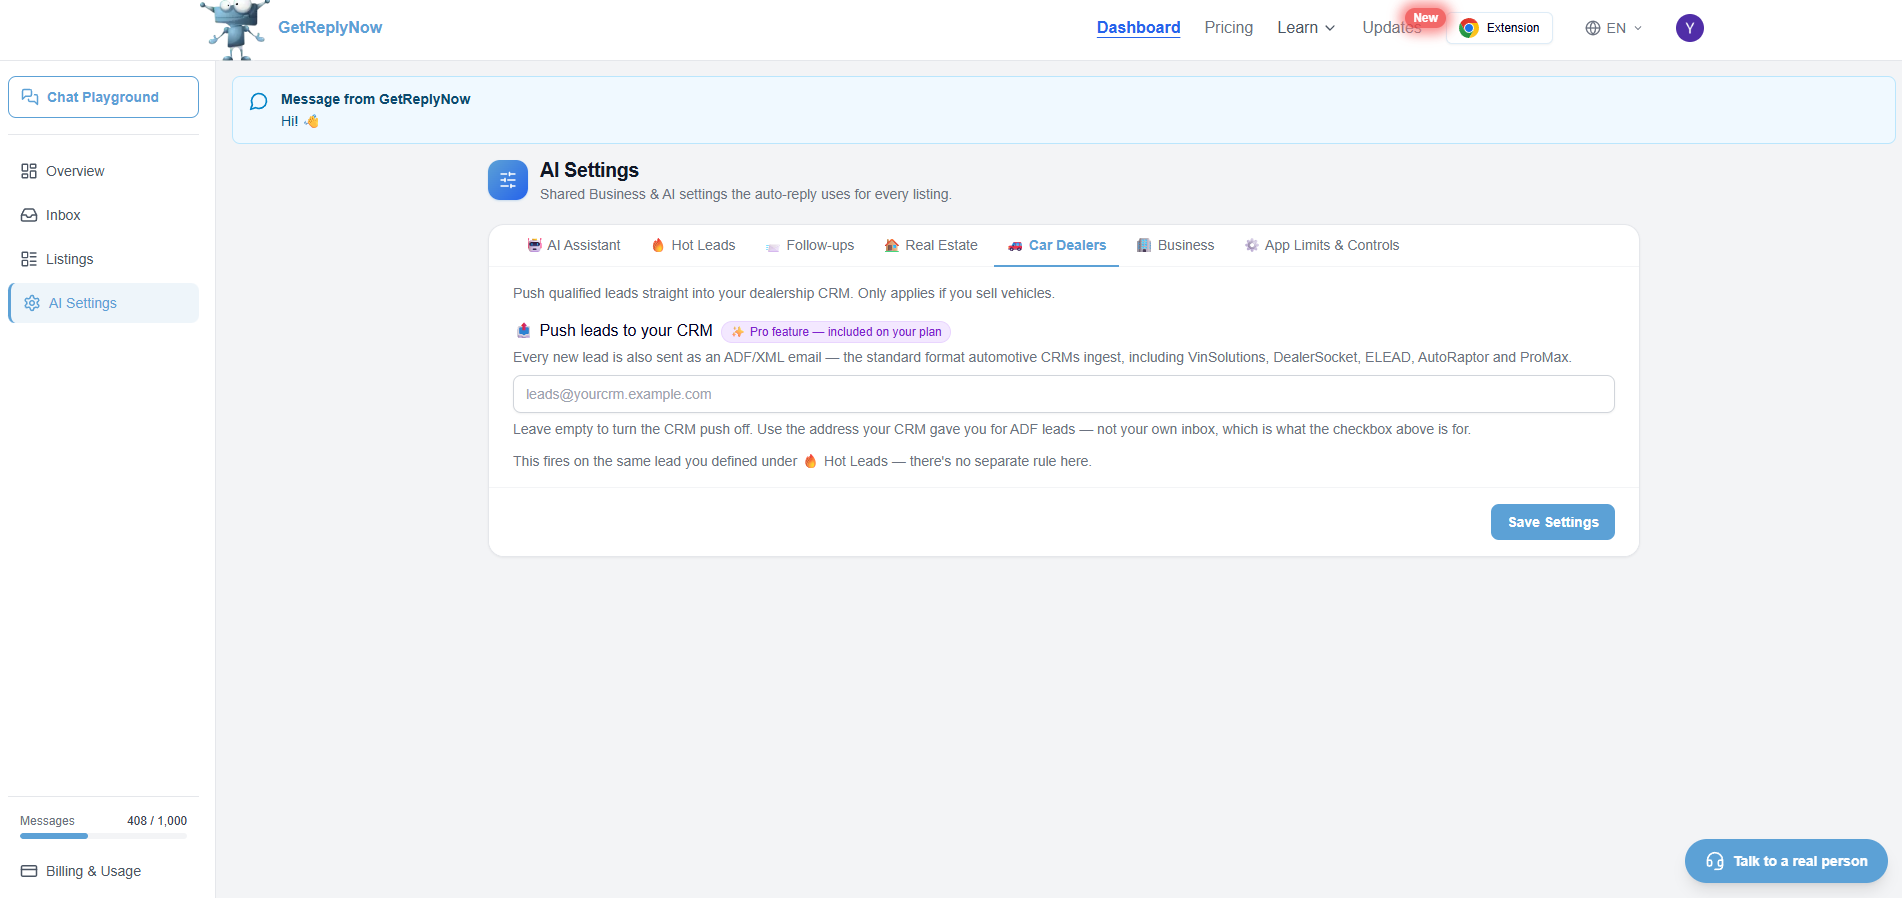
Task: Click the headset icon on support button
Action: [1715, 861]
